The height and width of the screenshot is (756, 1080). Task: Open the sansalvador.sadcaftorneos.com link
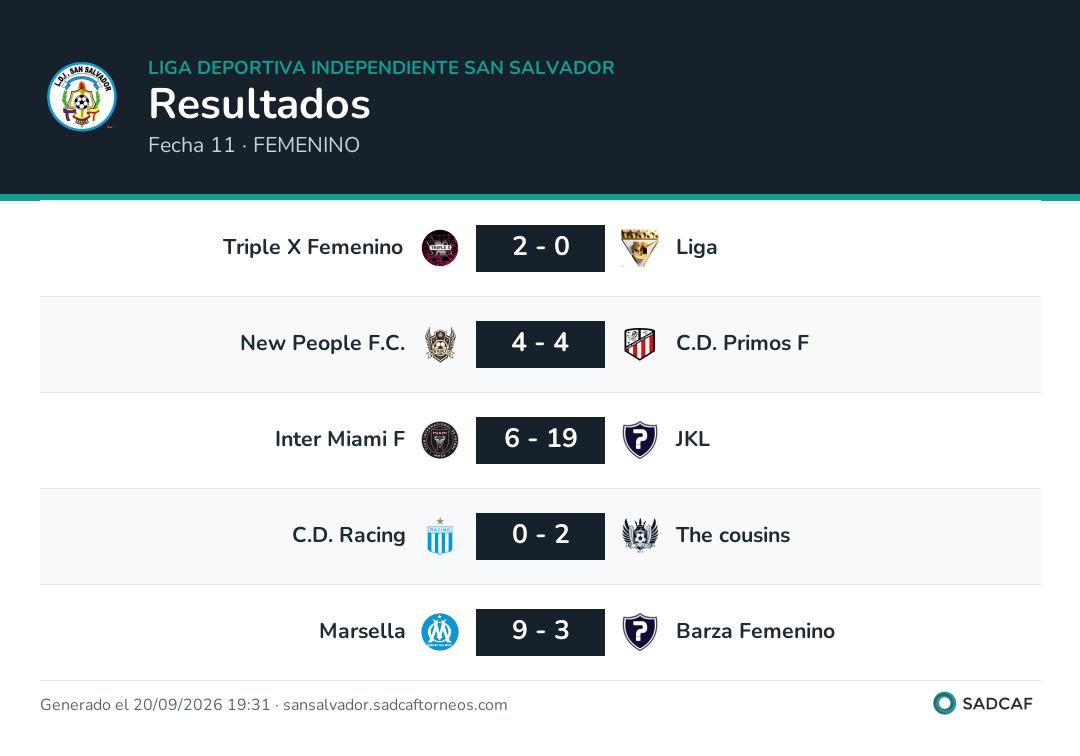(x=395, y=705)
